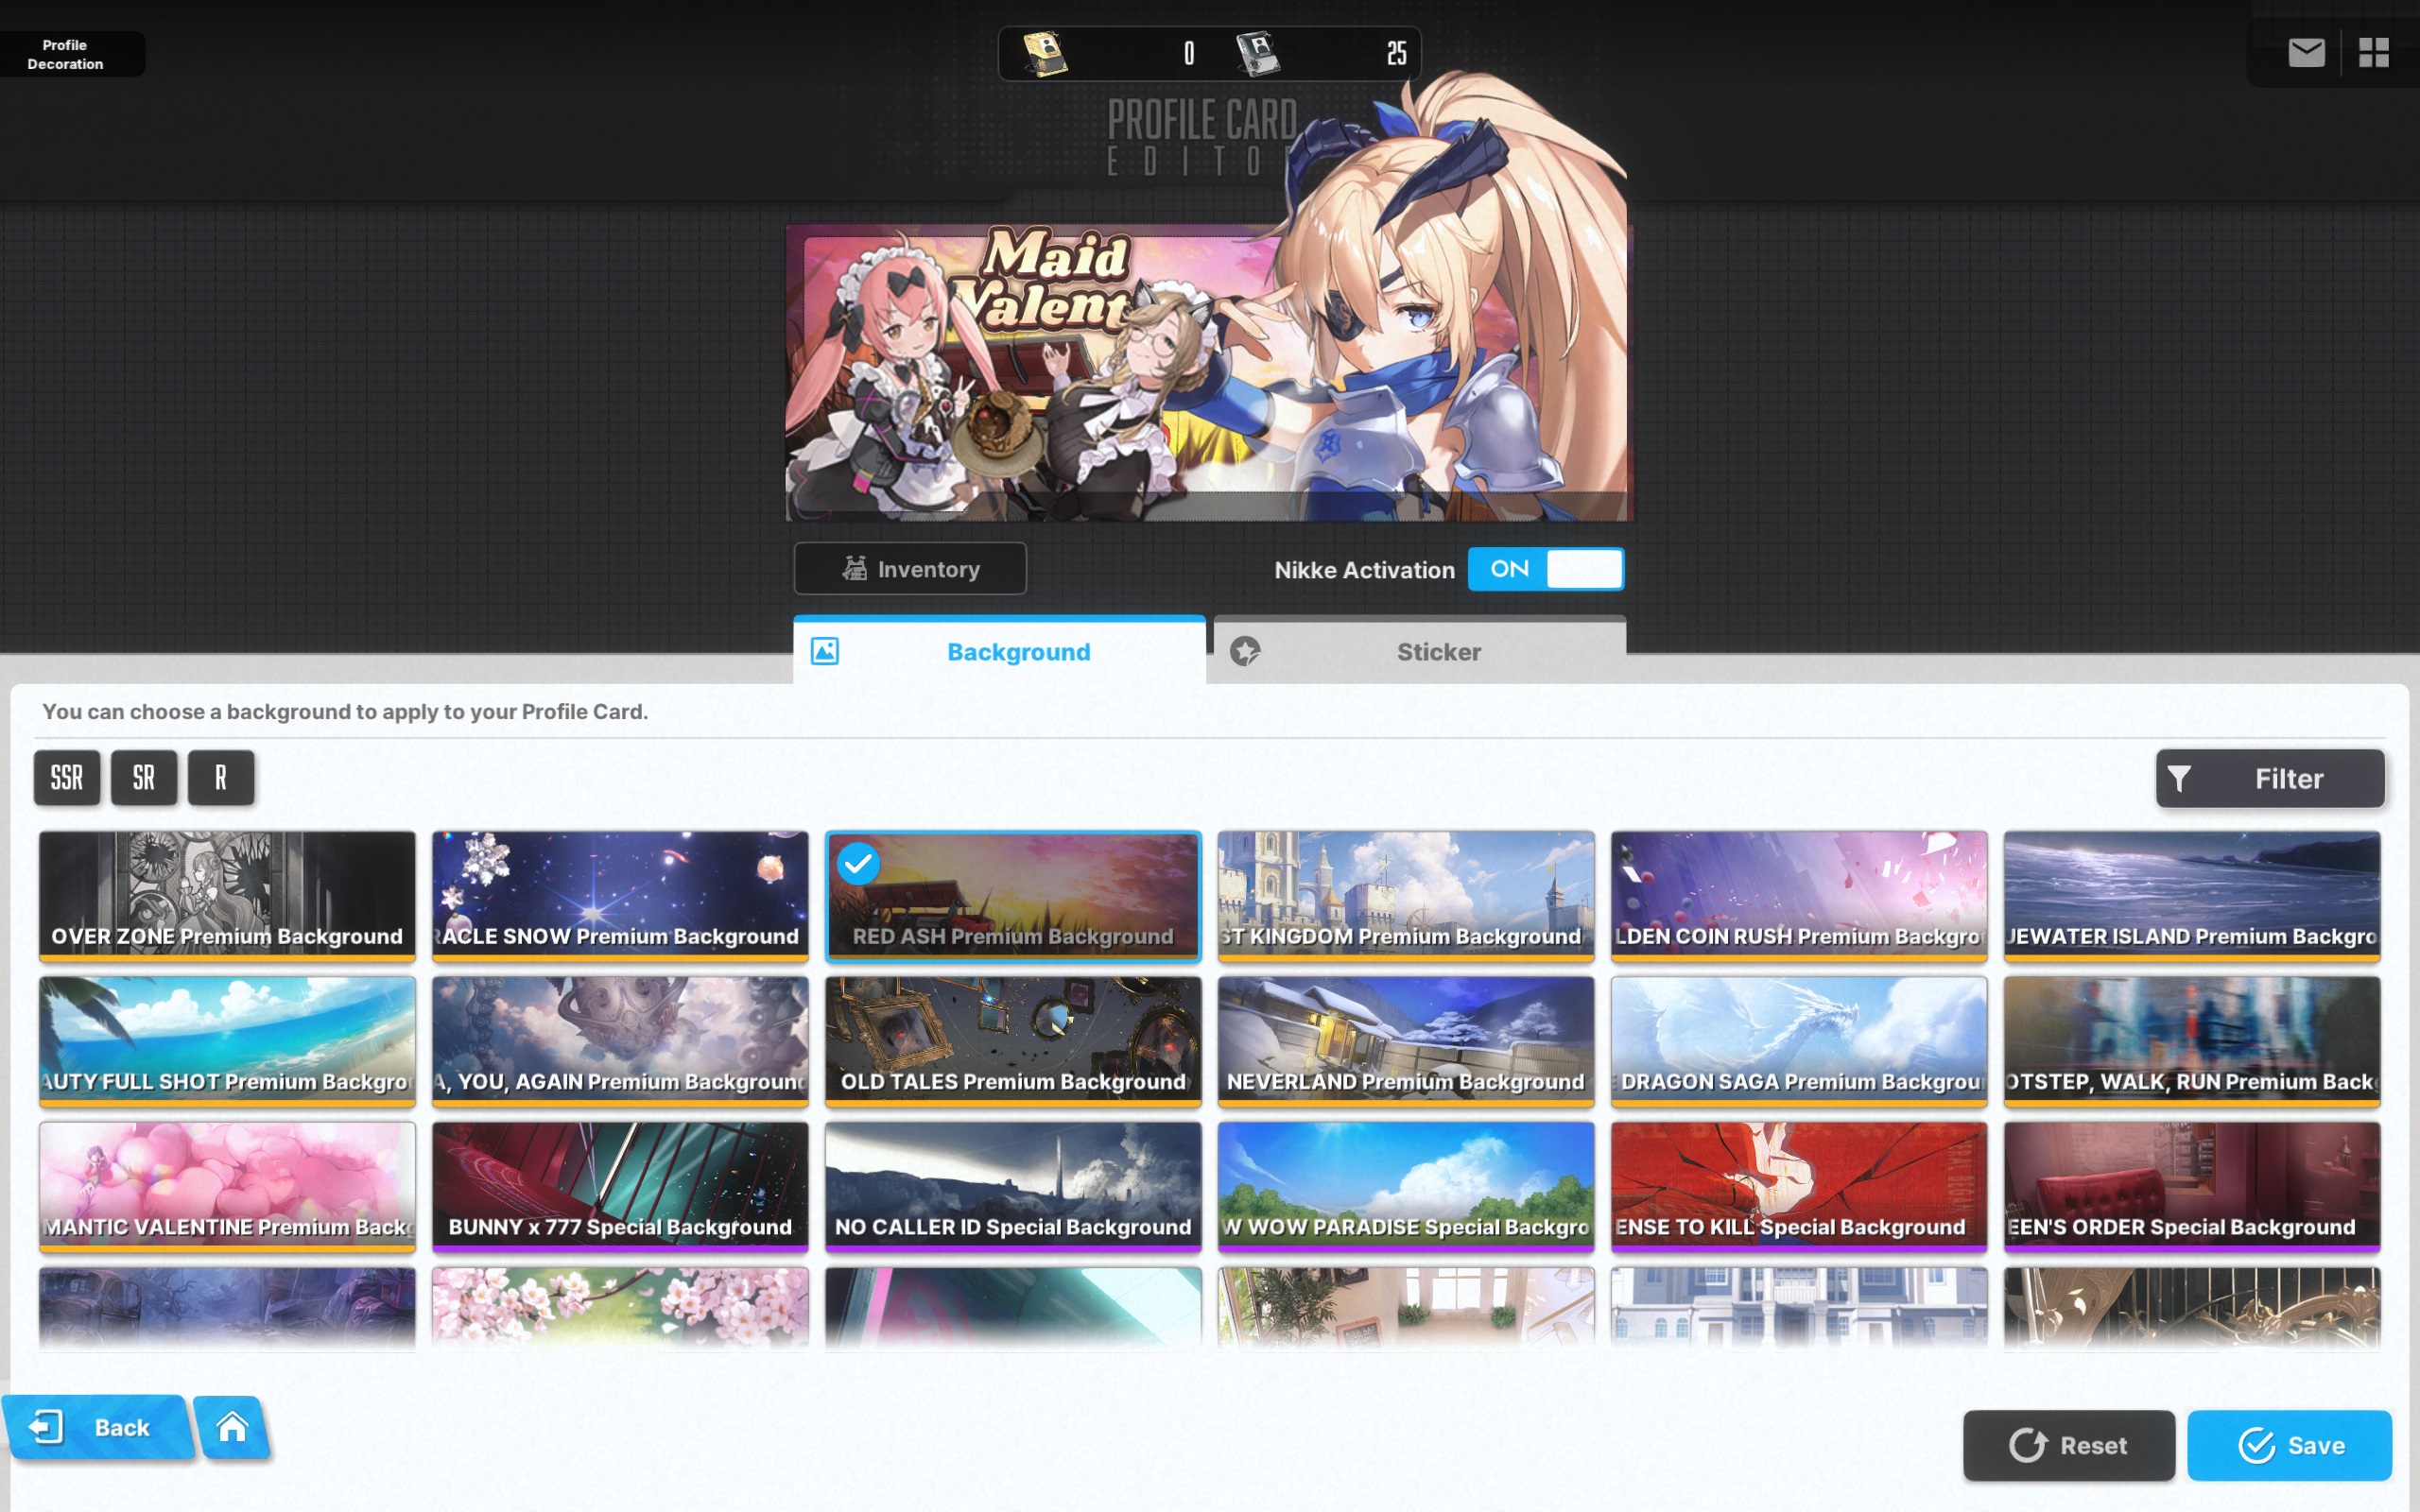Select GOLDEN COIN RUSH Premium Background
This screenshot has height=1512, width=2420.
point(1799,896)
